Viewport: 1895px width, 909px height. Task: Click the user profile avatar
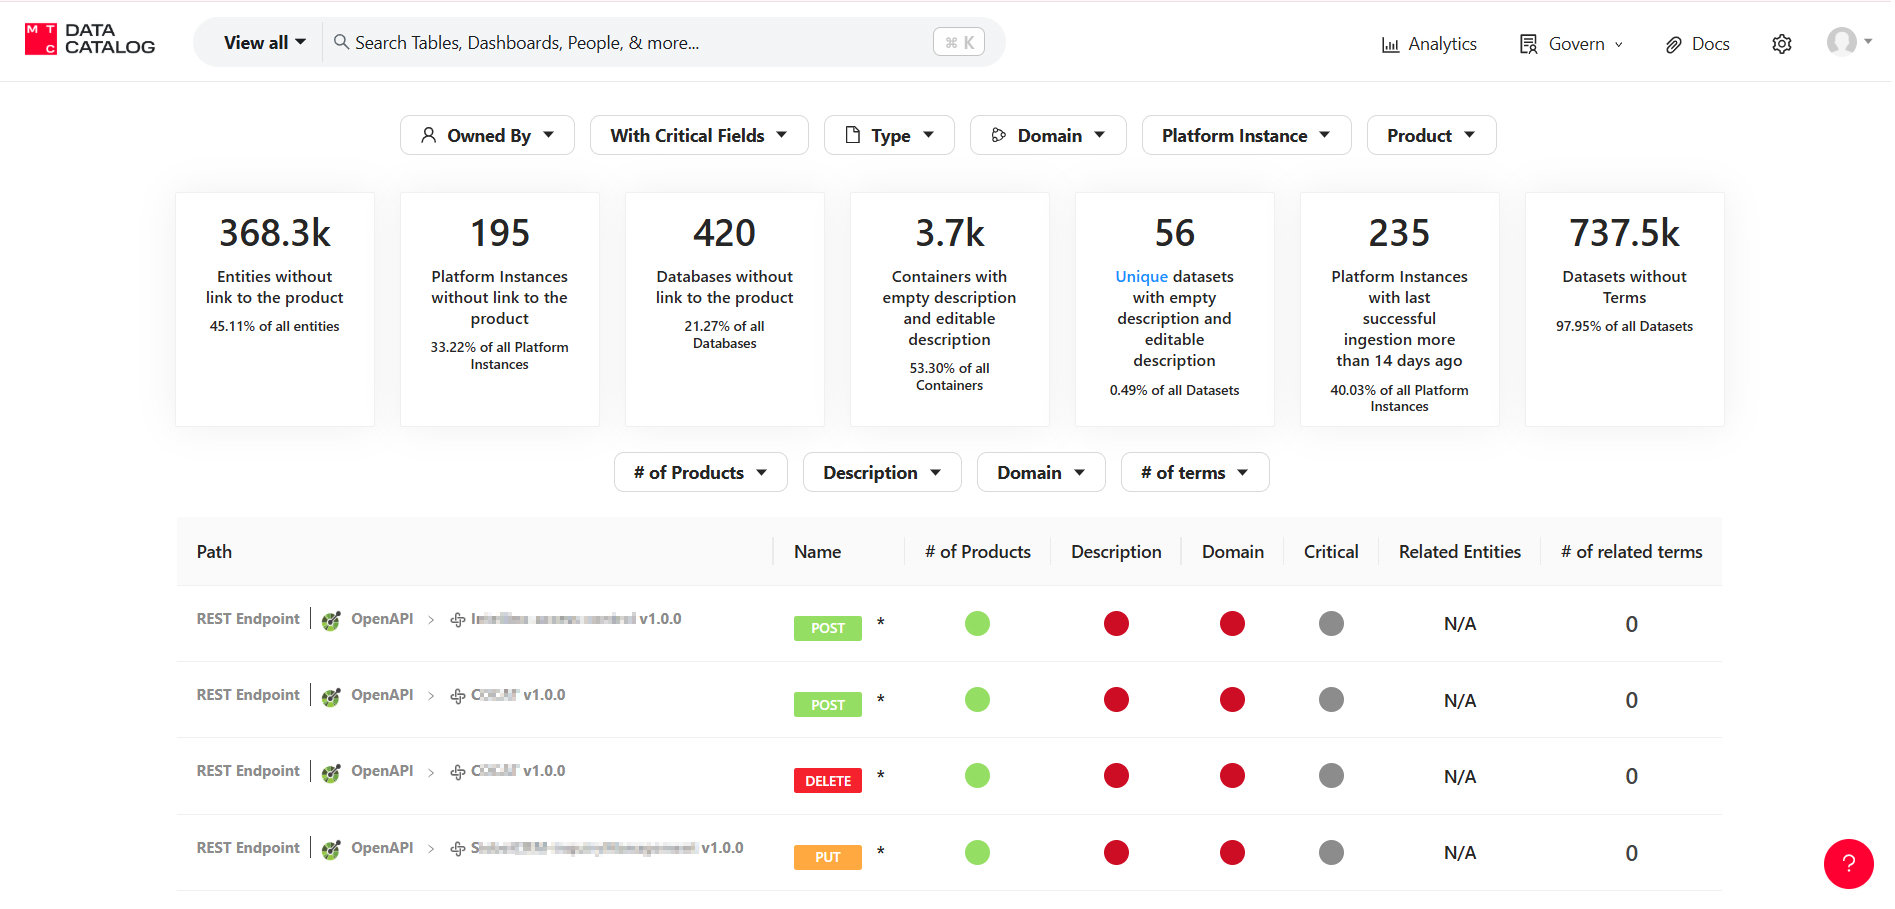(x=1841, y=42)
